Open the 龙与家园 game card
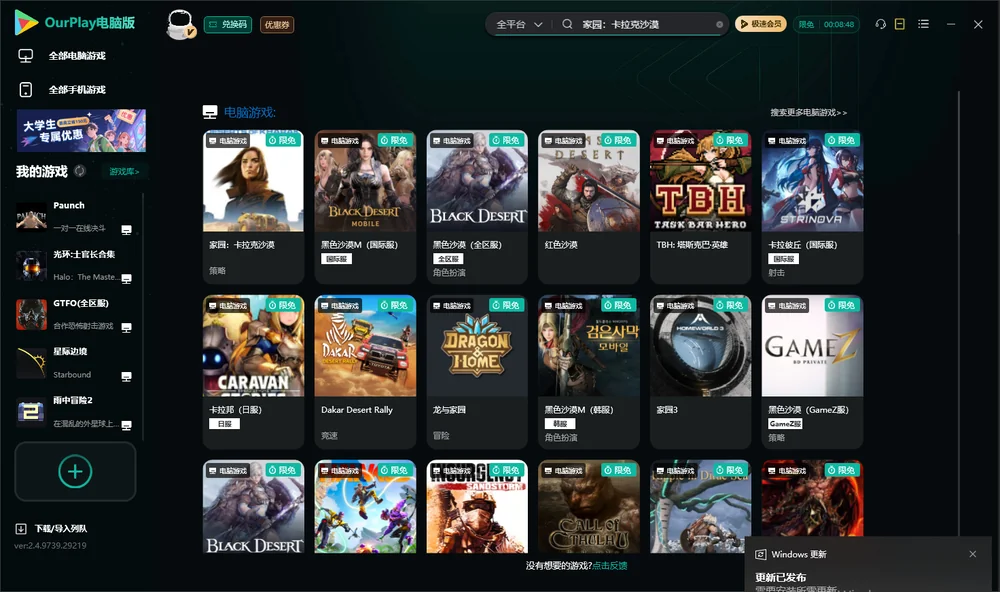Viewport: 1000px width, 592px height. point(477,372)
